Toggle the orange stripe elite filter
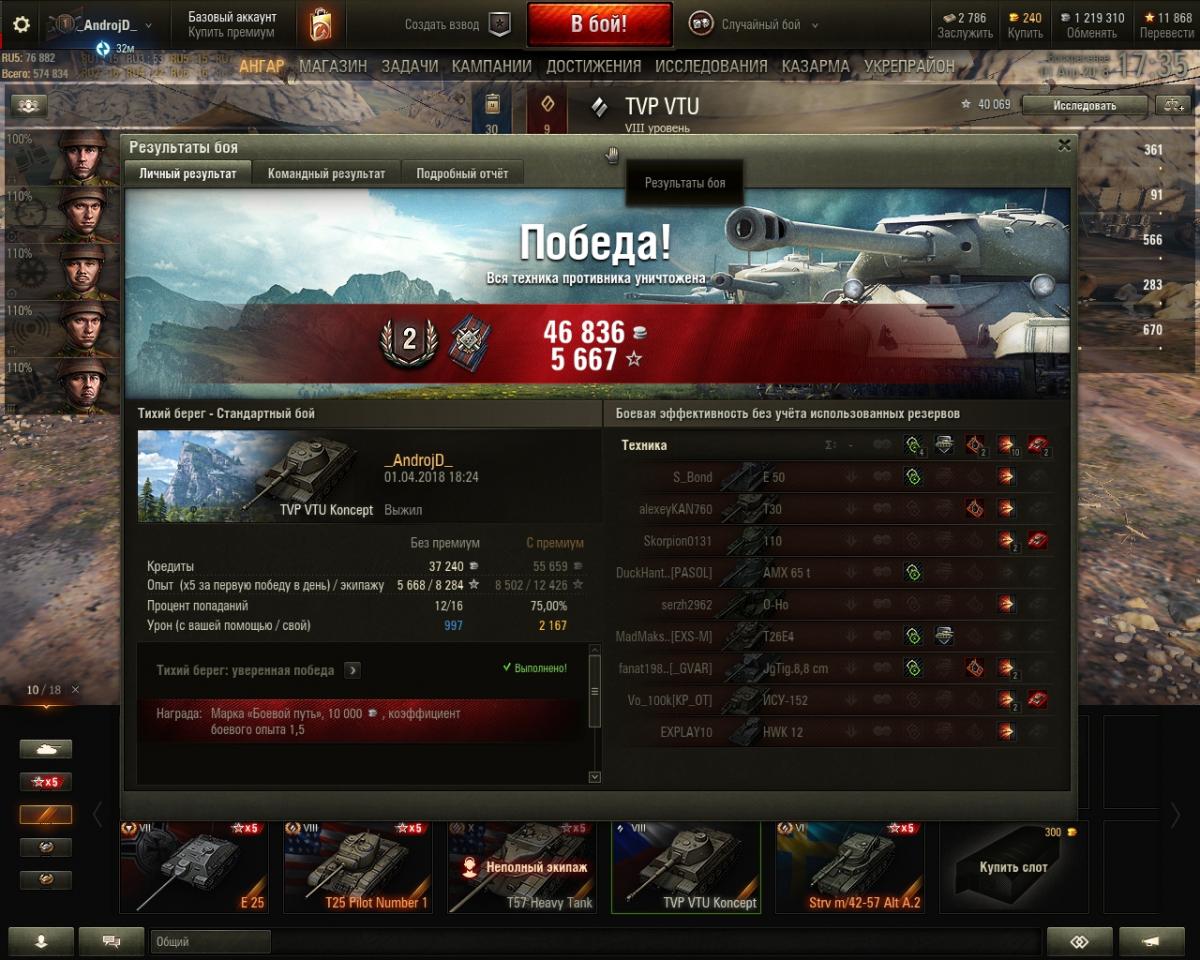Image resolution: width=1200 pixels, height=960 pixels. (x=46, y=815)
